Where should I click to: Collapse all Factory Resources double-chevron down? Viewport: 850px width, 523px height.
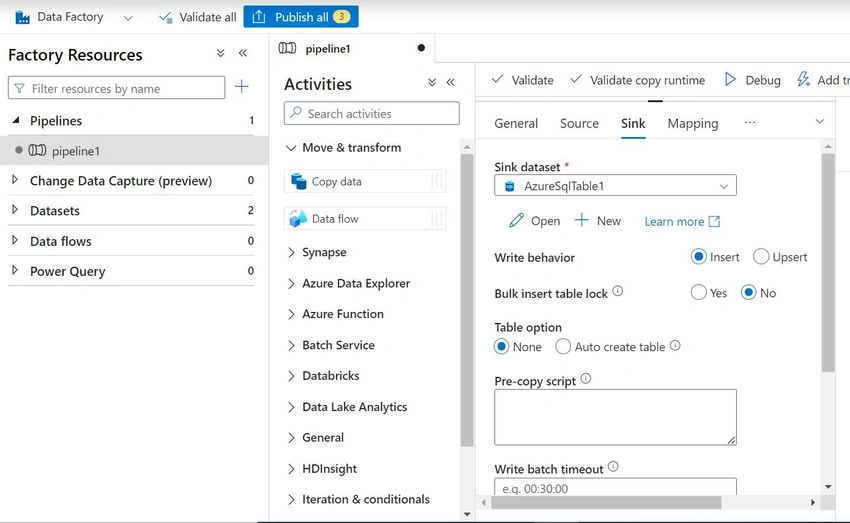[220, 53]
